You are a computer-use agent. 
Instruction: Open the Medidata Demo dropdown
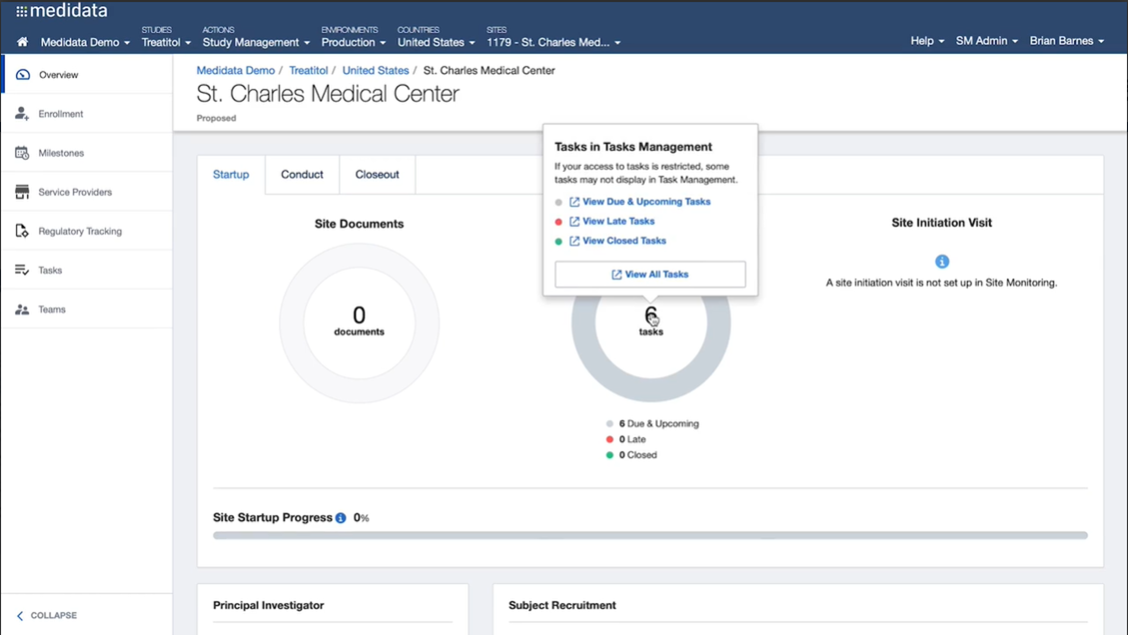pyautogui.click(x=85, y=42)
